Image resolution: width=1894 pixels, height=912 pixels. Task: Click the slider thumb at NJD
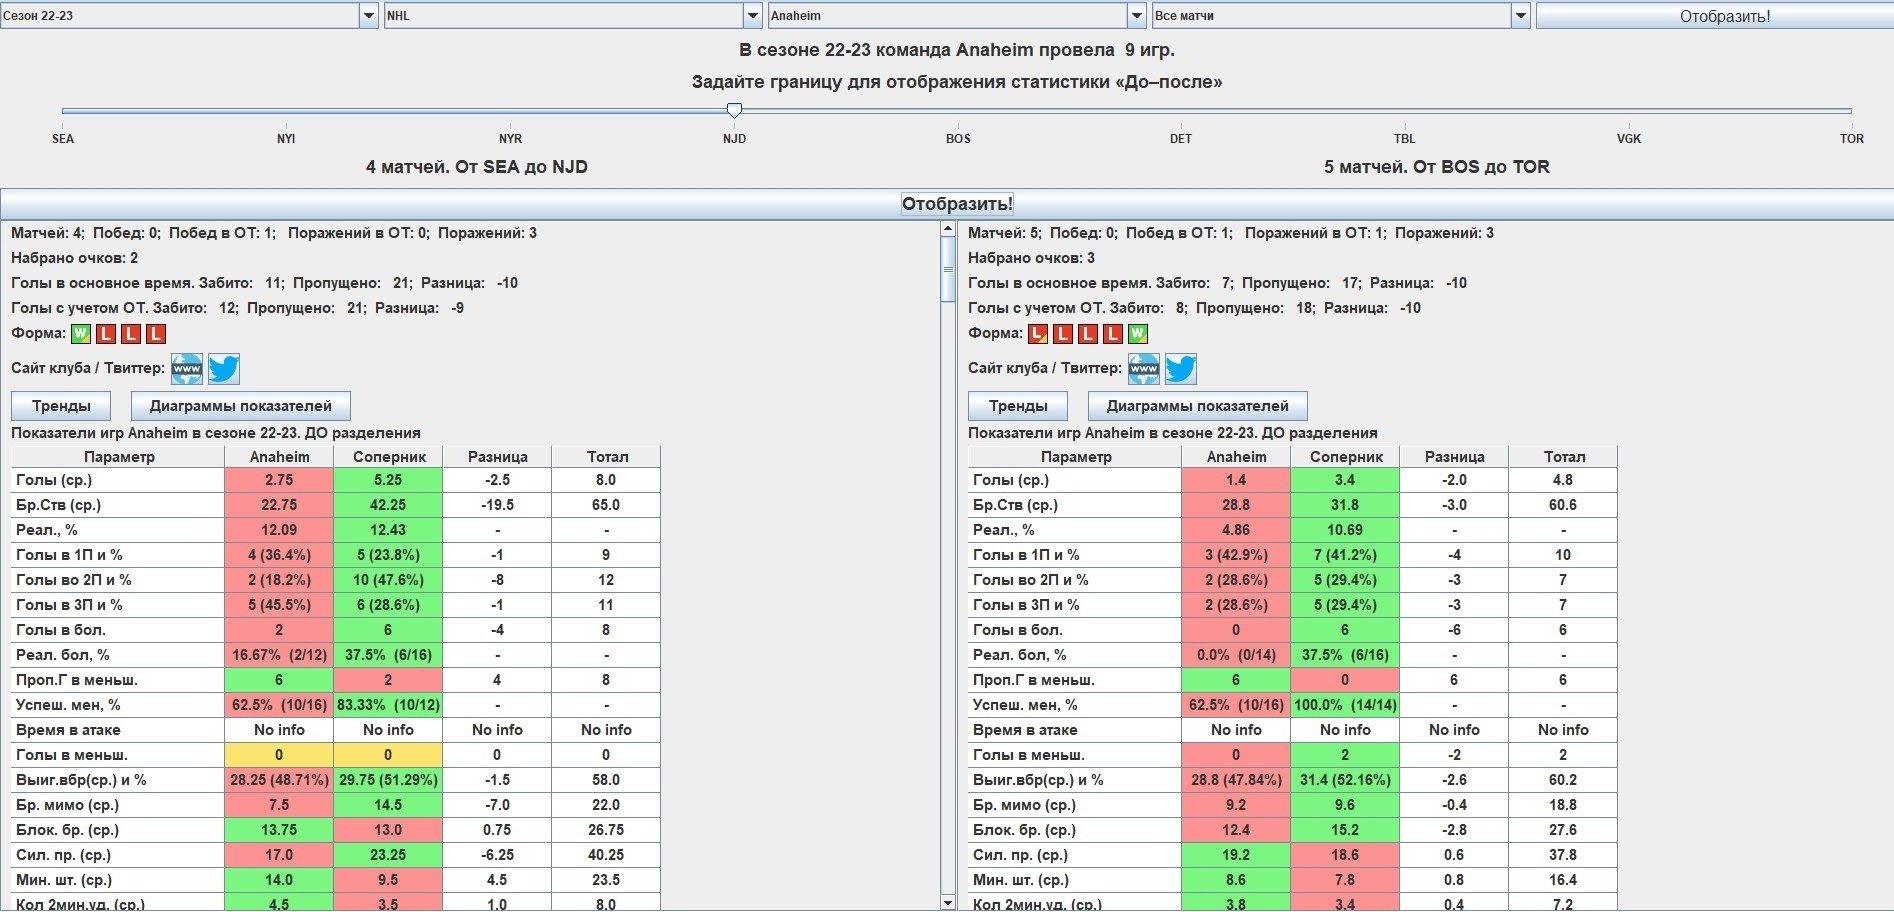[734, 110]
